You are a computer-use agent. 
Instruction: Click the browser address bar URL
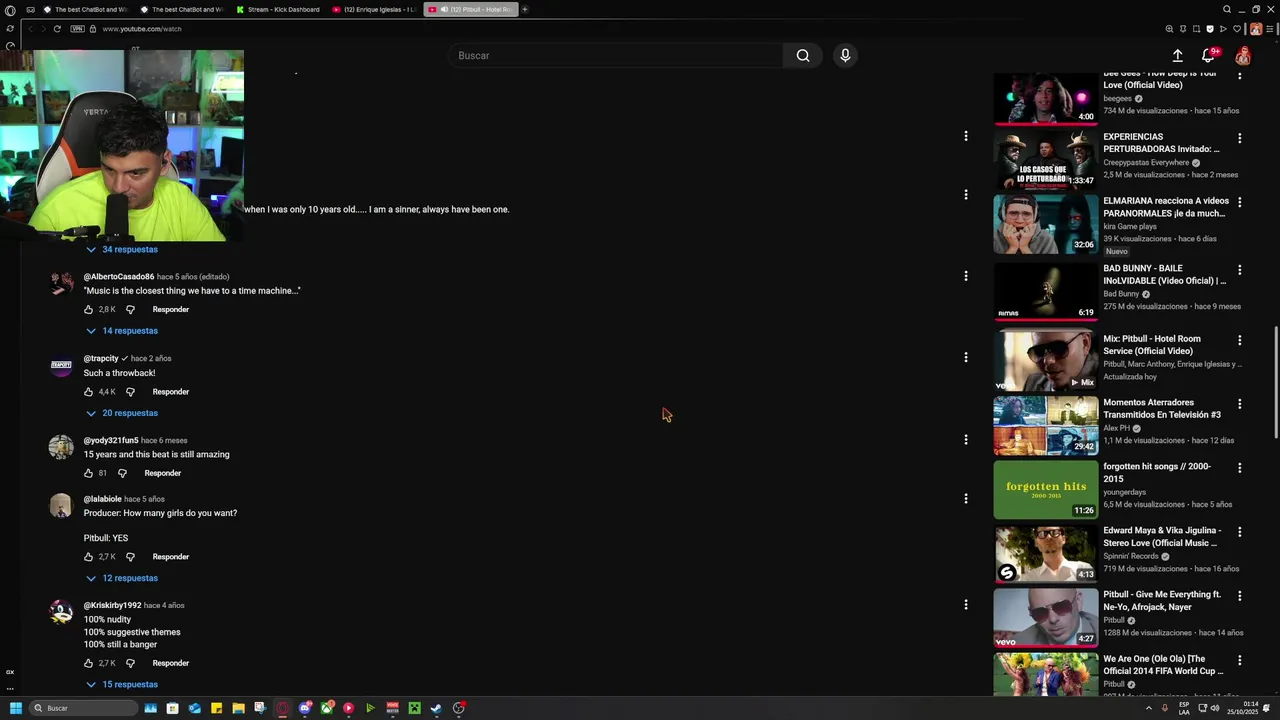pos(141,29)
